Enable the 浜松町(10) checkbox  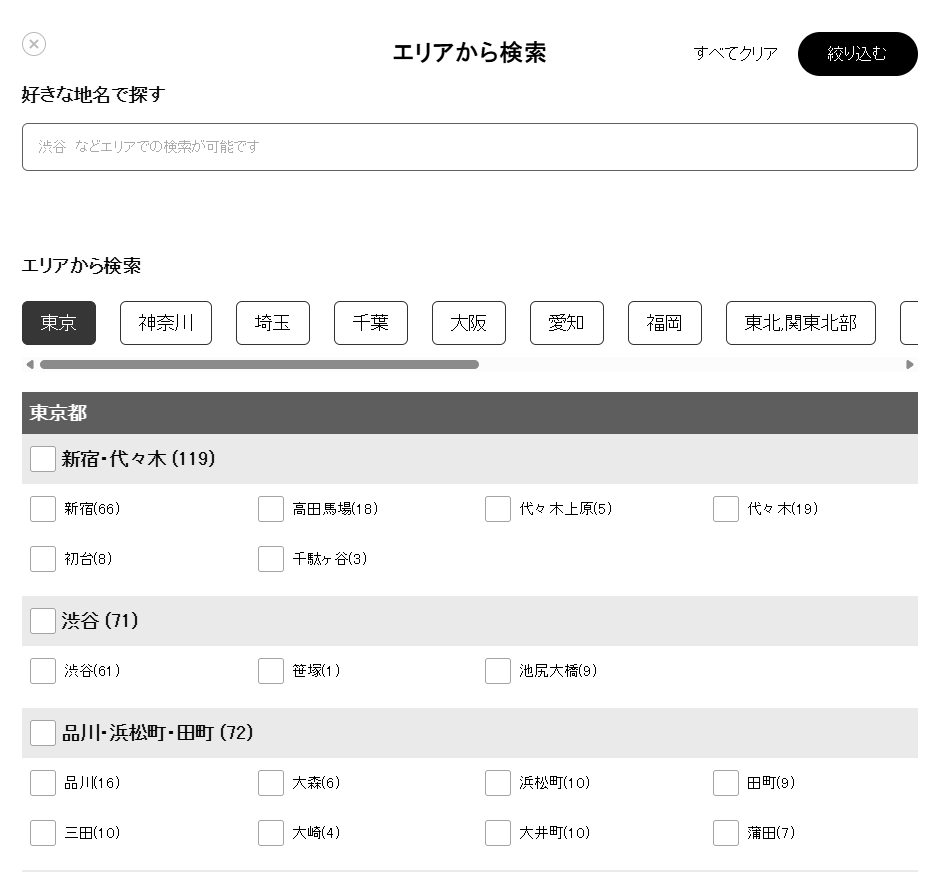[497, 782]
